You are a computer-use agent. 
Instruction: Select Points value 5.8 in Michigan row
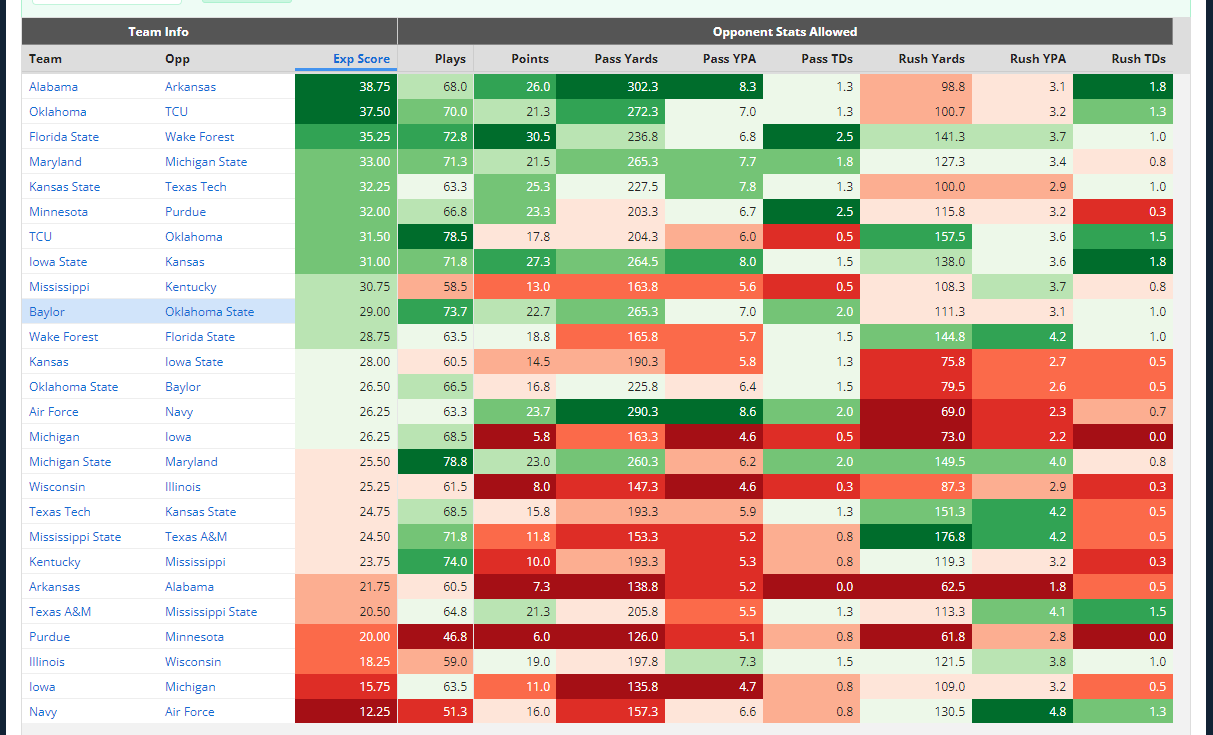(514, 437)
